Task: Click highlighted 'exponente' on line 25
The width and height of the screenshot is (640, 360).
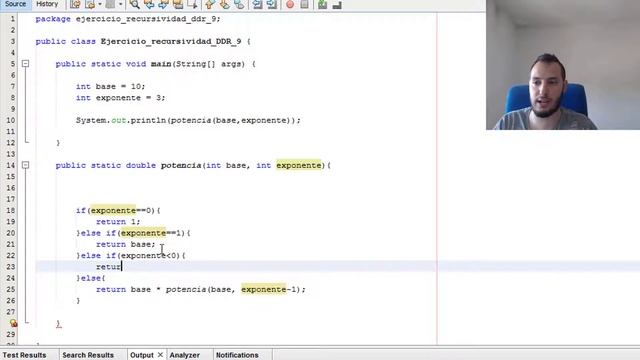Action: pos(264,289)
